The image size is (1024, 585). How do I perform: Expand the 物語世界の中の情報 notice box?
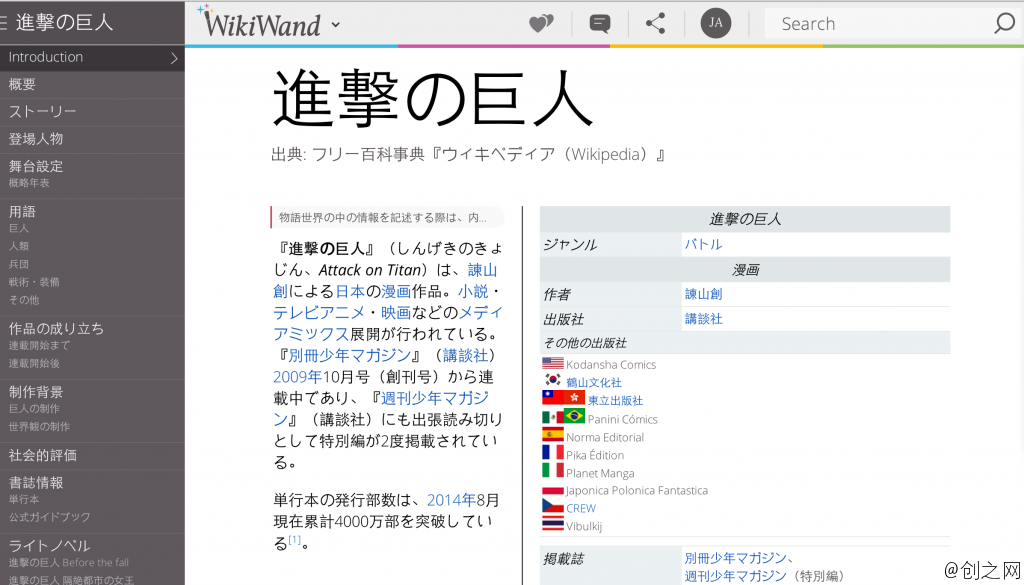point(388,217)
